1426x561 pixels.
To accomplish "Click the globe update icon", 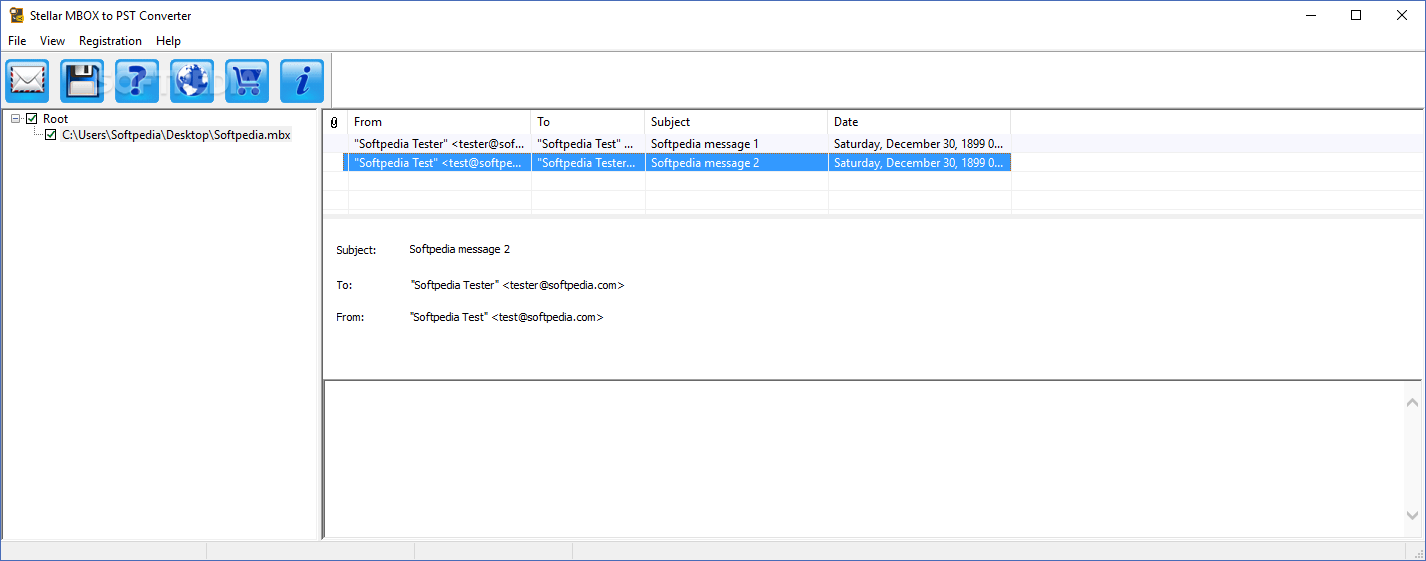I will coord(192,81).
